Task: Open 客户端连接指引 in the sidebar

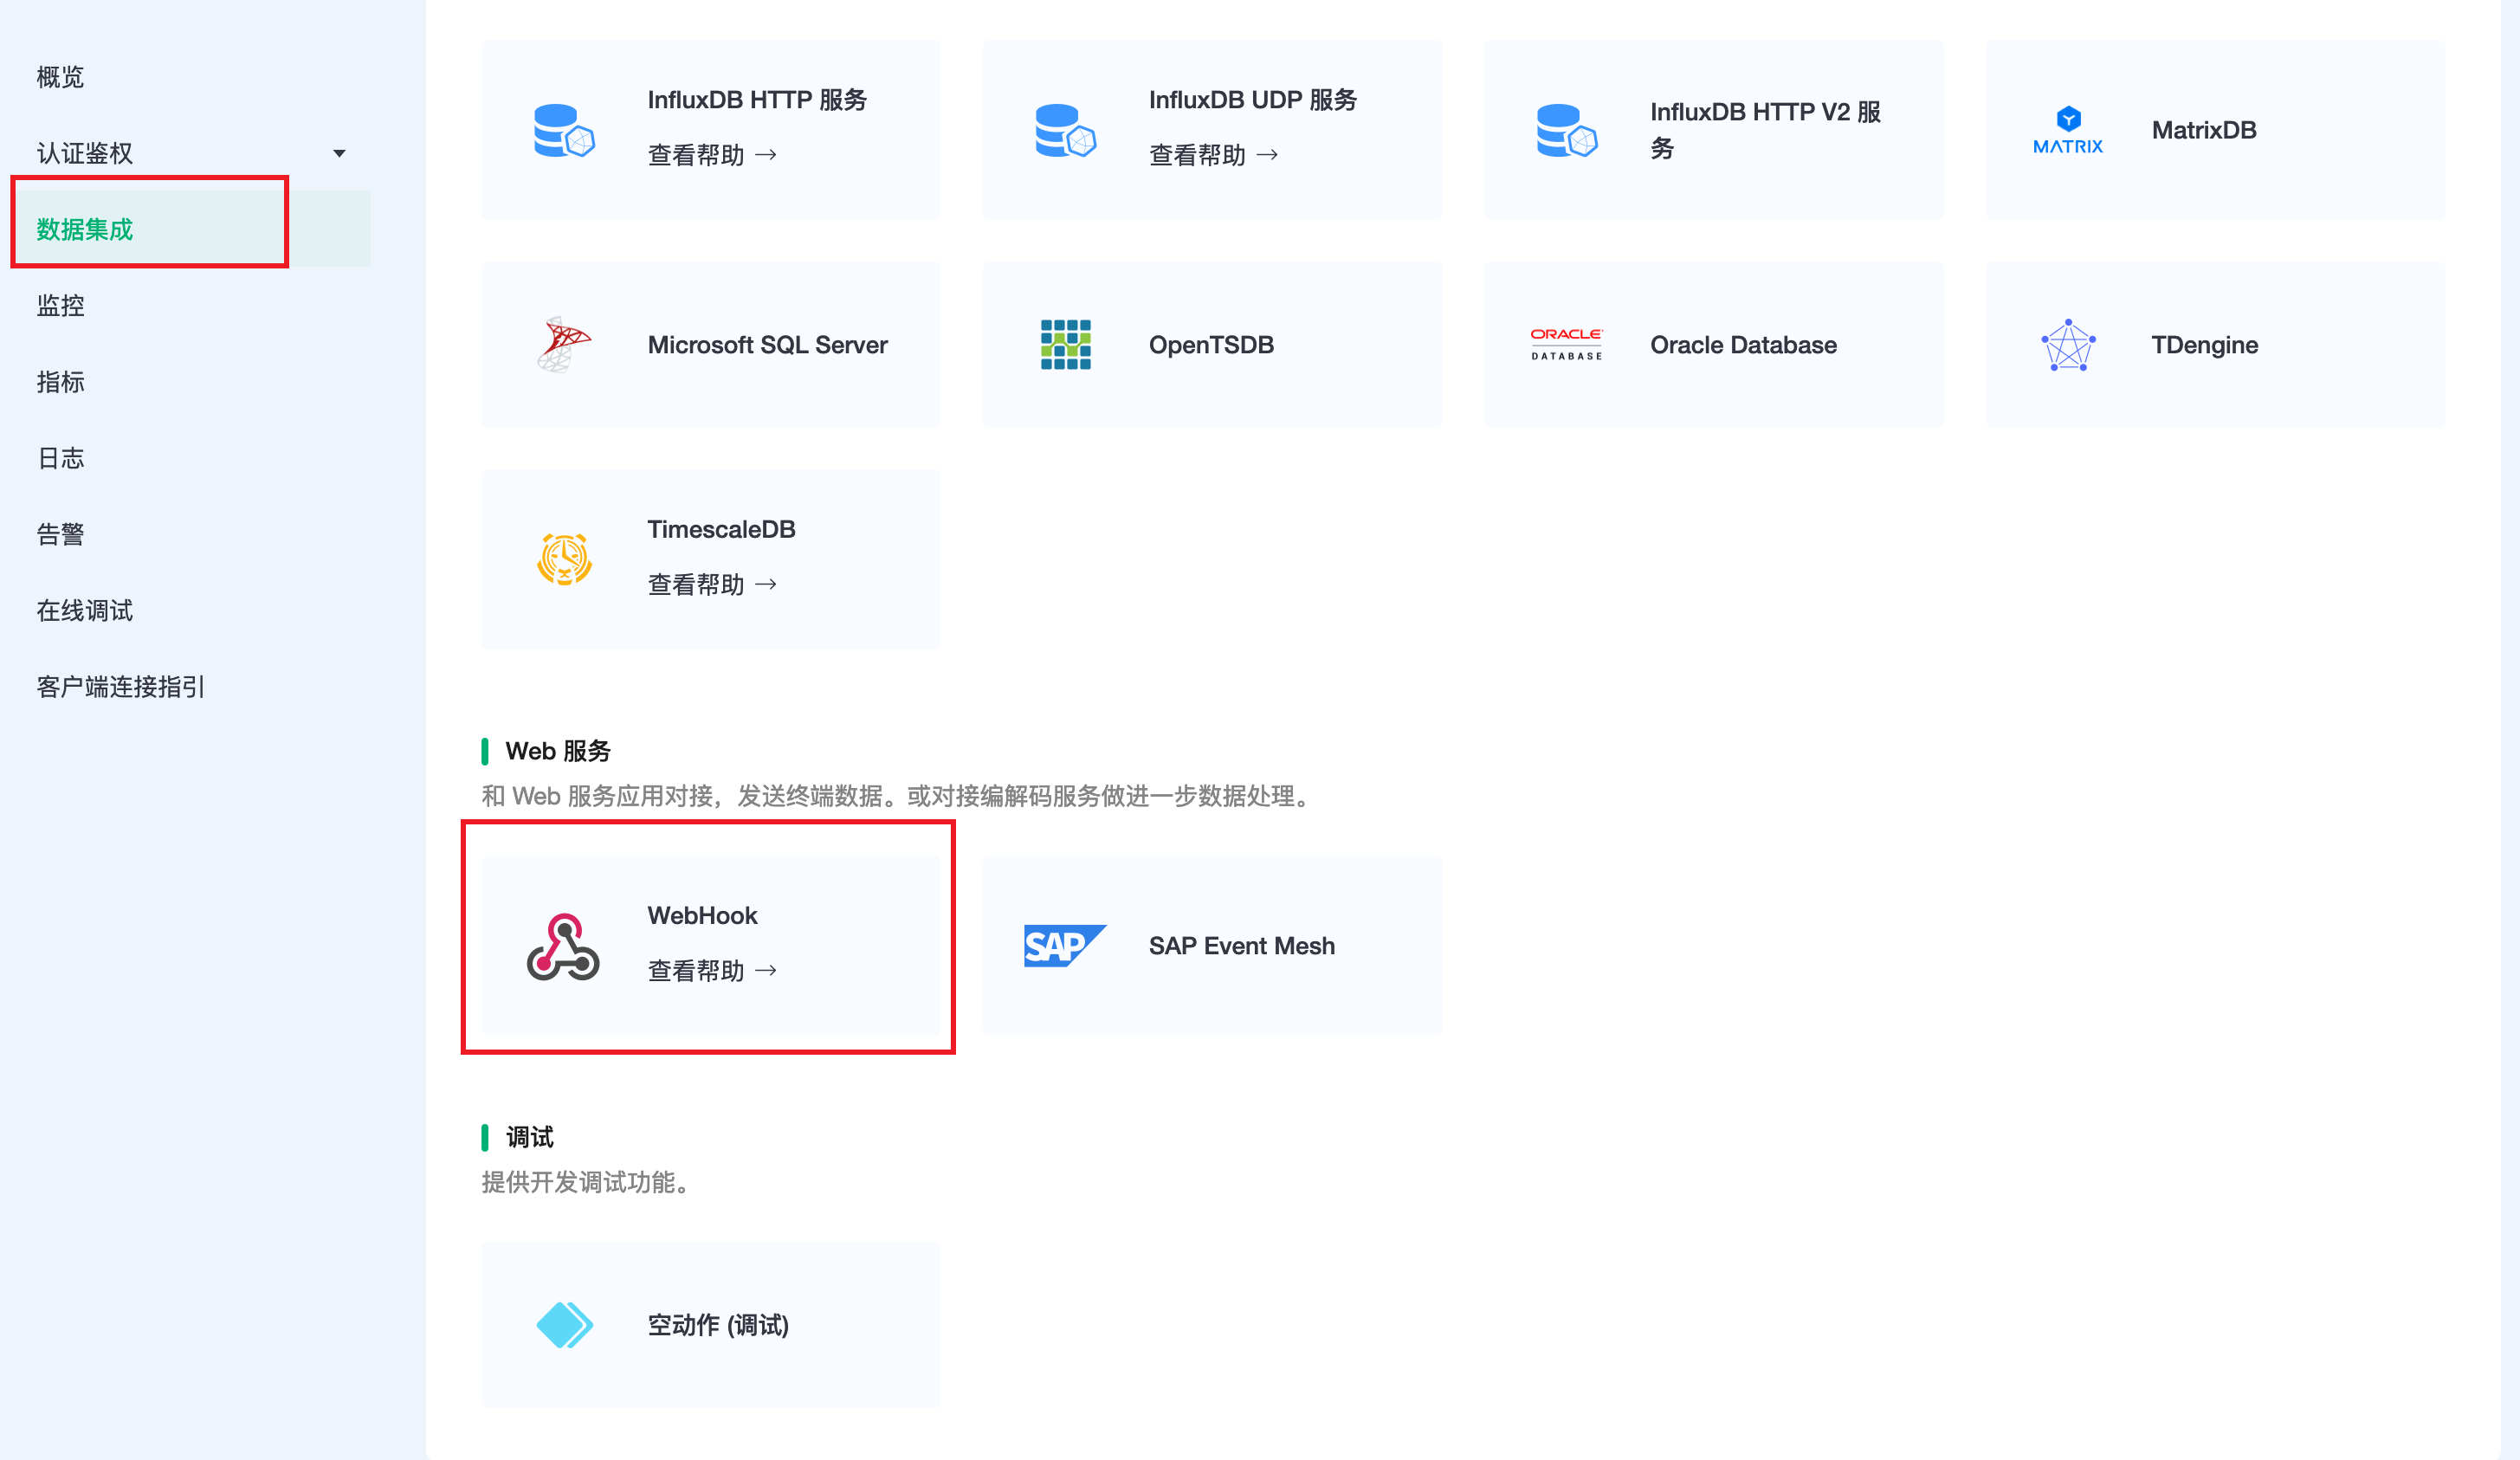Action: pos(121,687)
